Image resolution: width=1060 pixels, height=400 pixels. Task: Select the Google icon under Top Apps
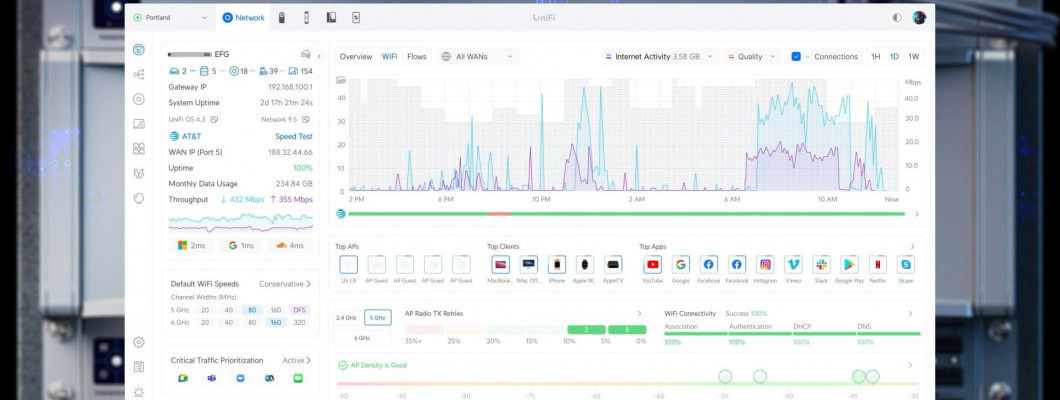pyautogui.click(x=681, y=265)
